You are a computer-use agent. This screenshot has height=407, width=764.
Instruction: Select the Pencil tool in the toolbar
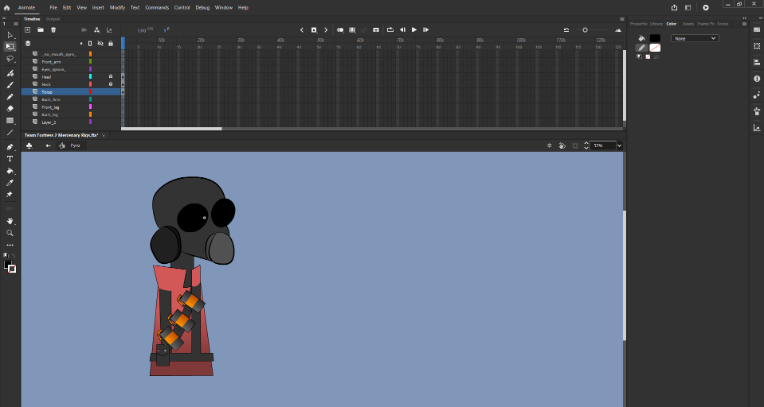(10, 97)
